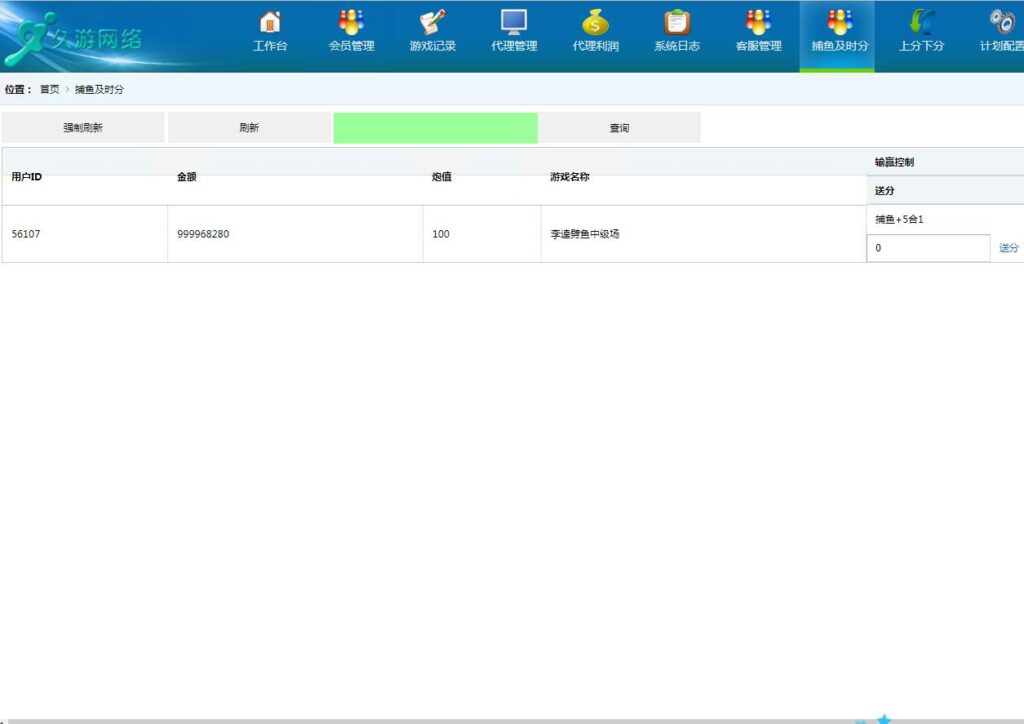
Task: Open 代理利润 money bag icon
Action: (595, 22)
